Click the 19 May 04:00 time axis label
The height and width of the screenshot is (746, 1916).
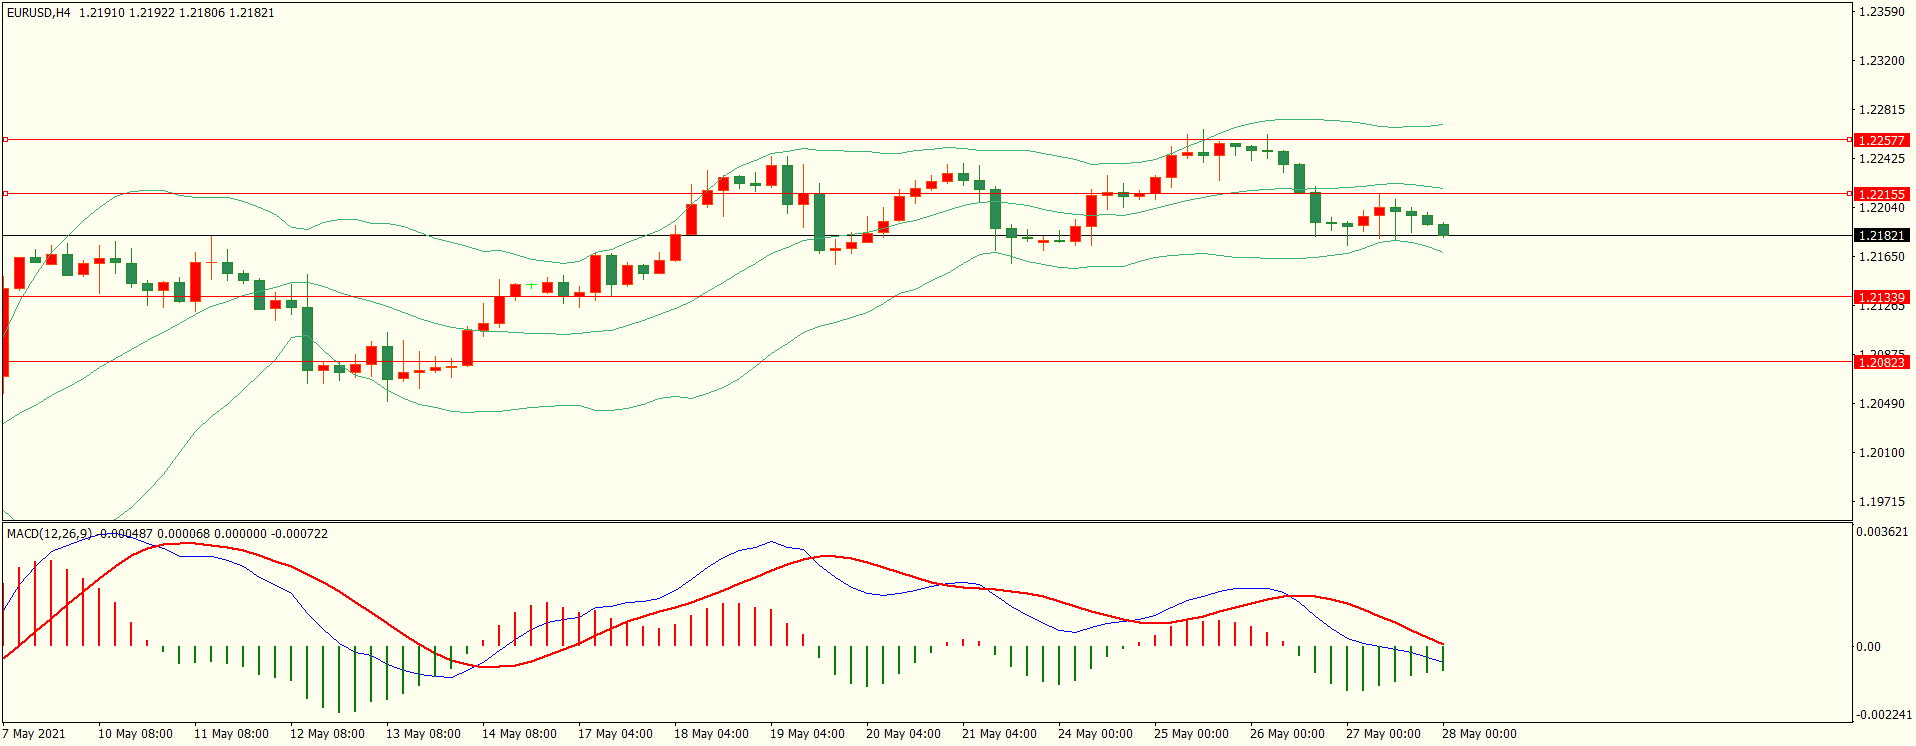click(806, 734)
